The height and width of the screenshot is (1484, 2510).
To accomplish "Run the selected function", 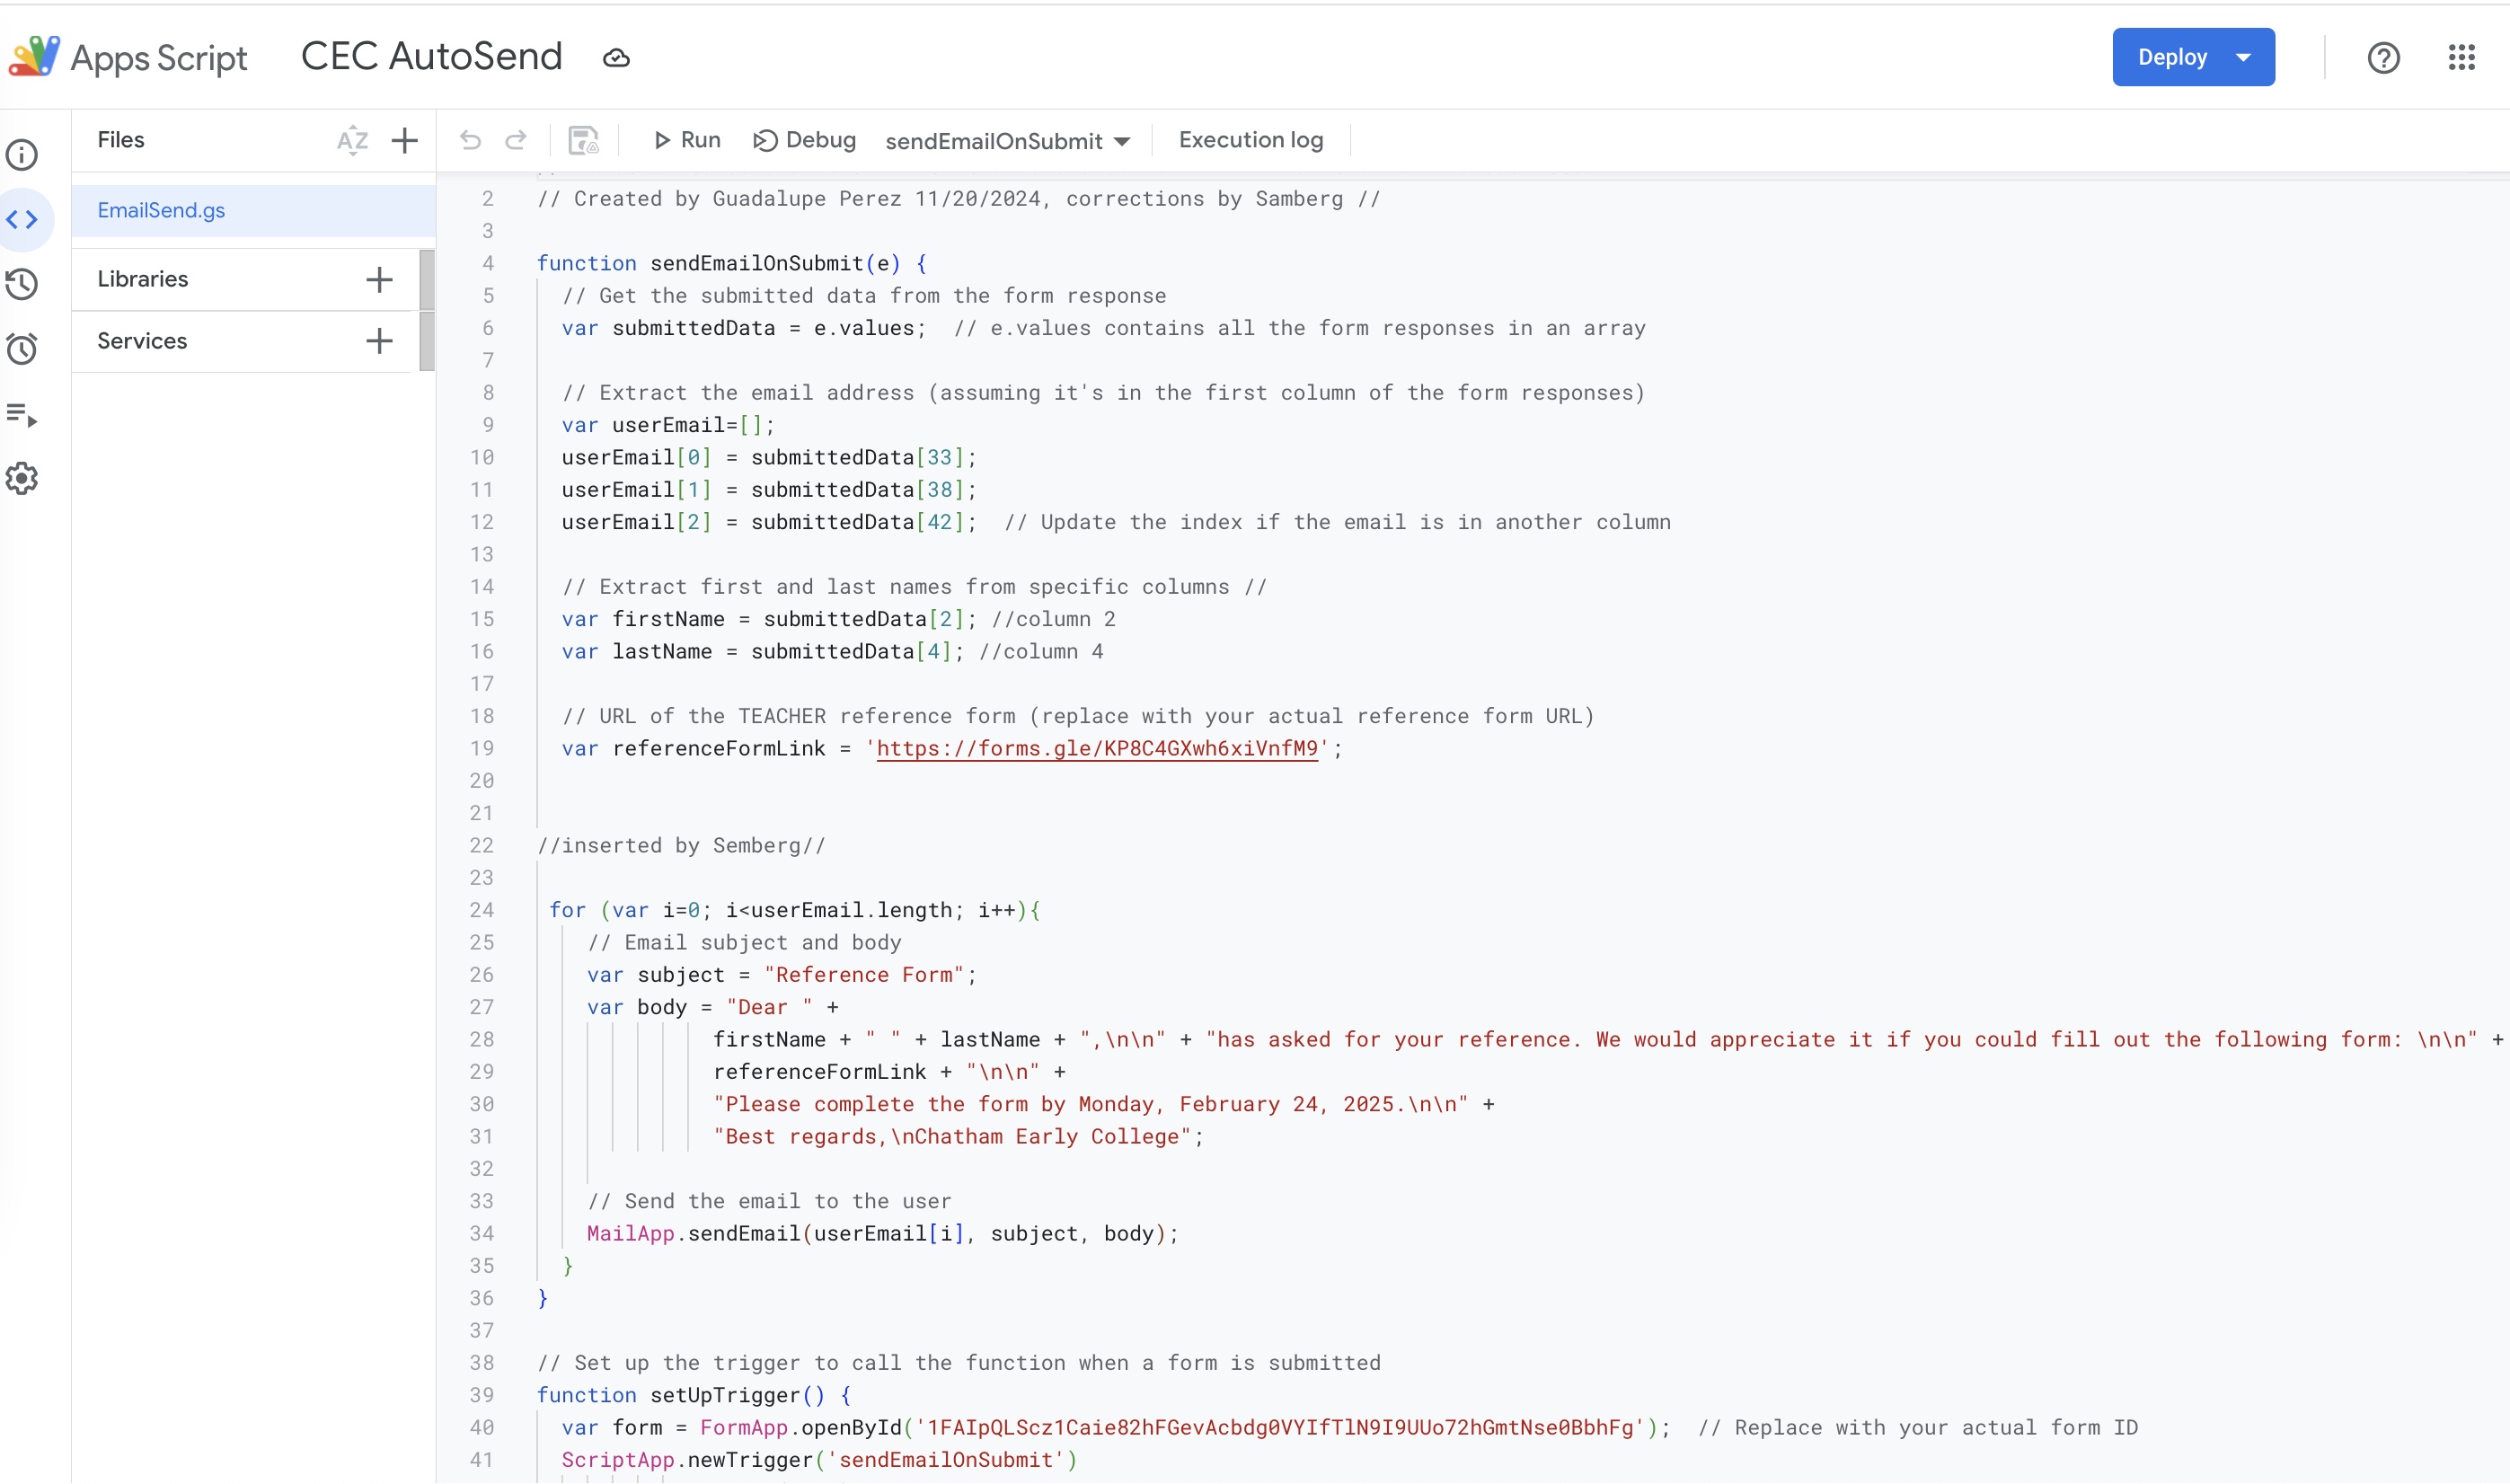I will point(687,140).
